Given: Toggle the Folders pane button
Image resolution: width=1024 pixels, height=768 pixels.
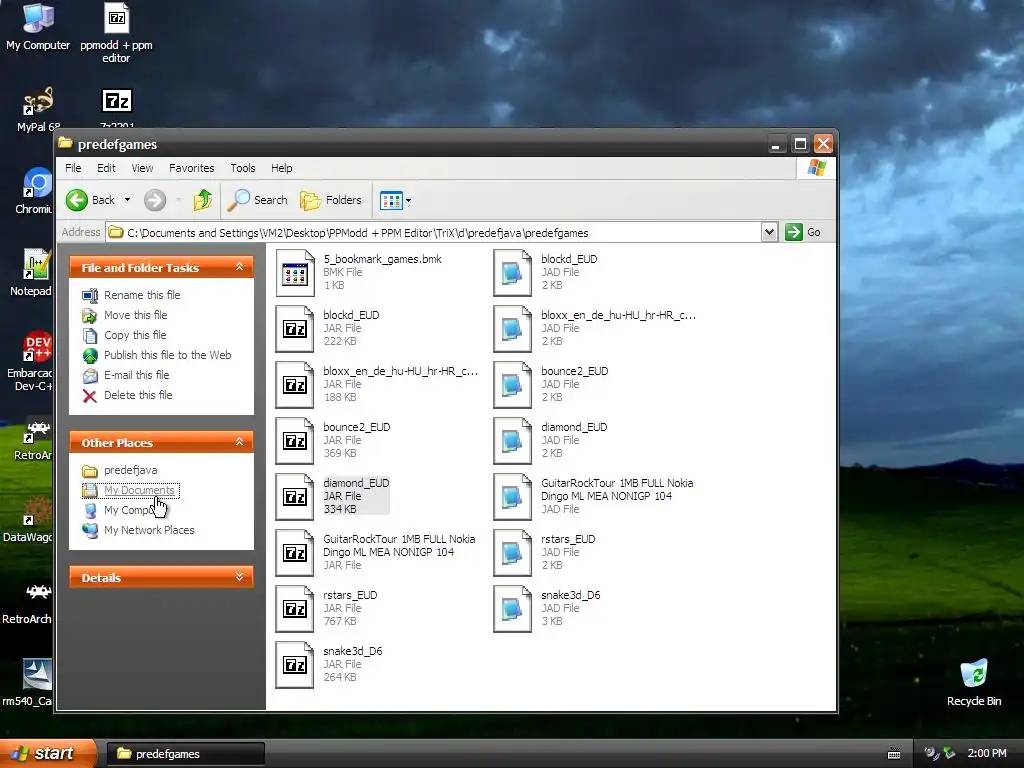Looking at the screenshot, I should tap(331, 200).
